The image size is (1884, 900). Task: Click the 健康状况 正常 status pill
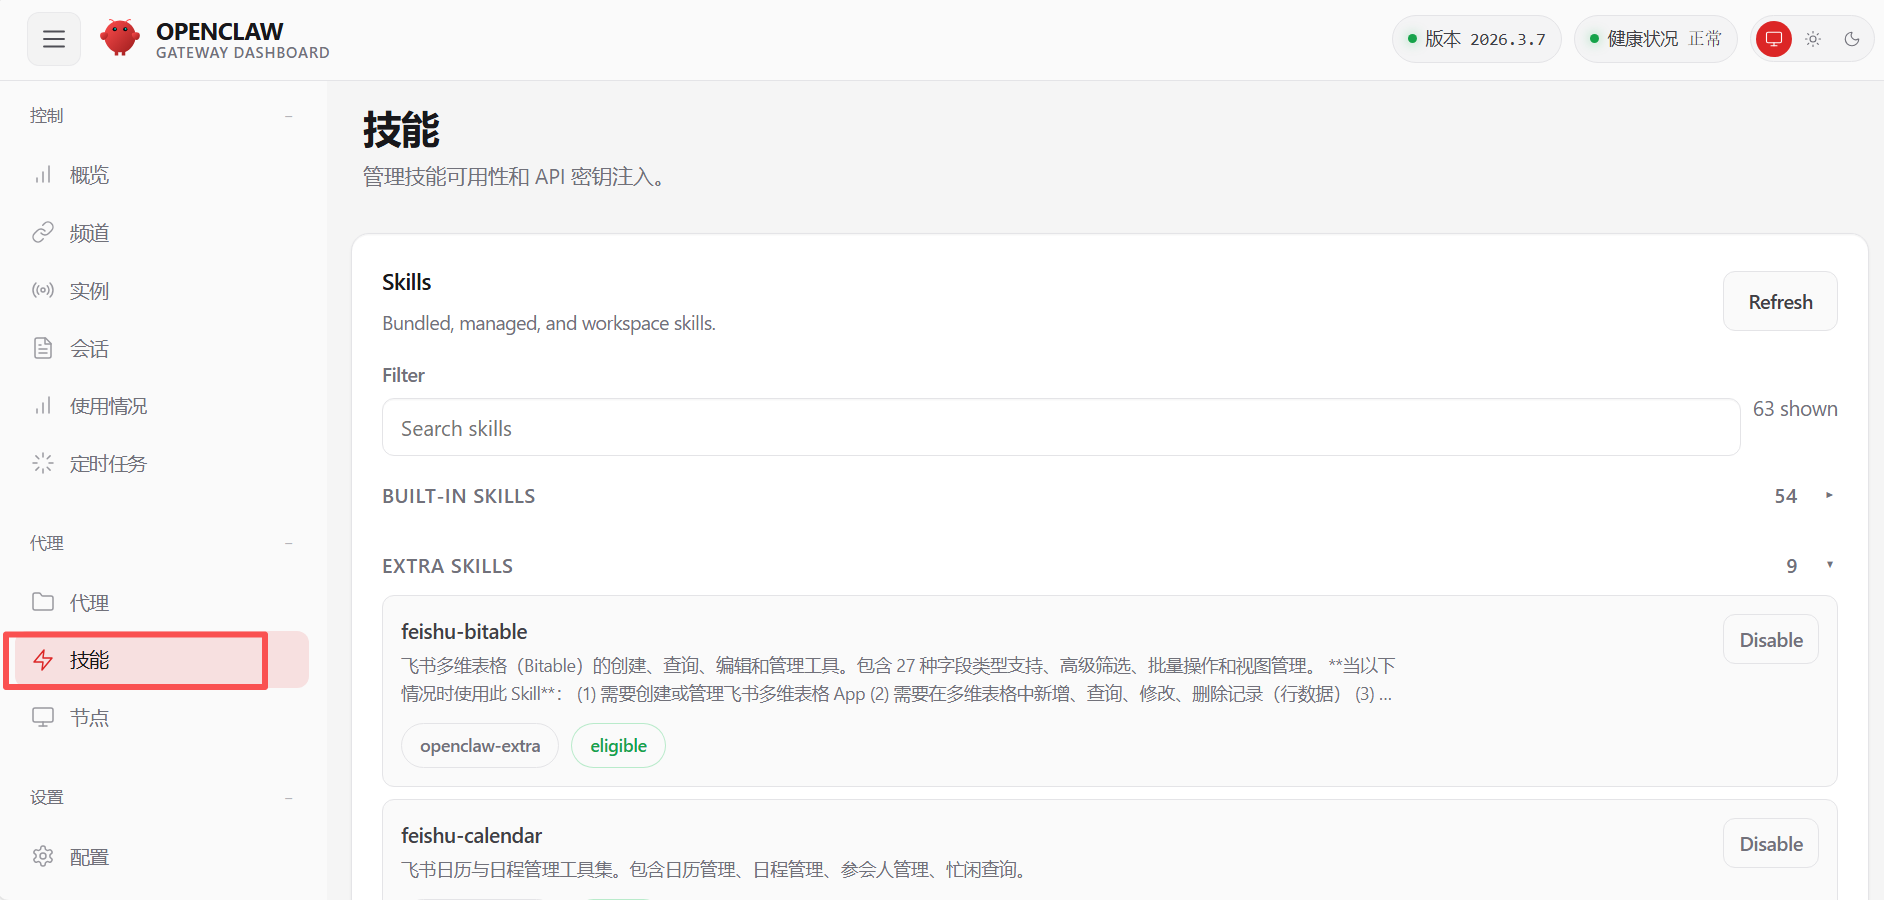[1655, 39]
